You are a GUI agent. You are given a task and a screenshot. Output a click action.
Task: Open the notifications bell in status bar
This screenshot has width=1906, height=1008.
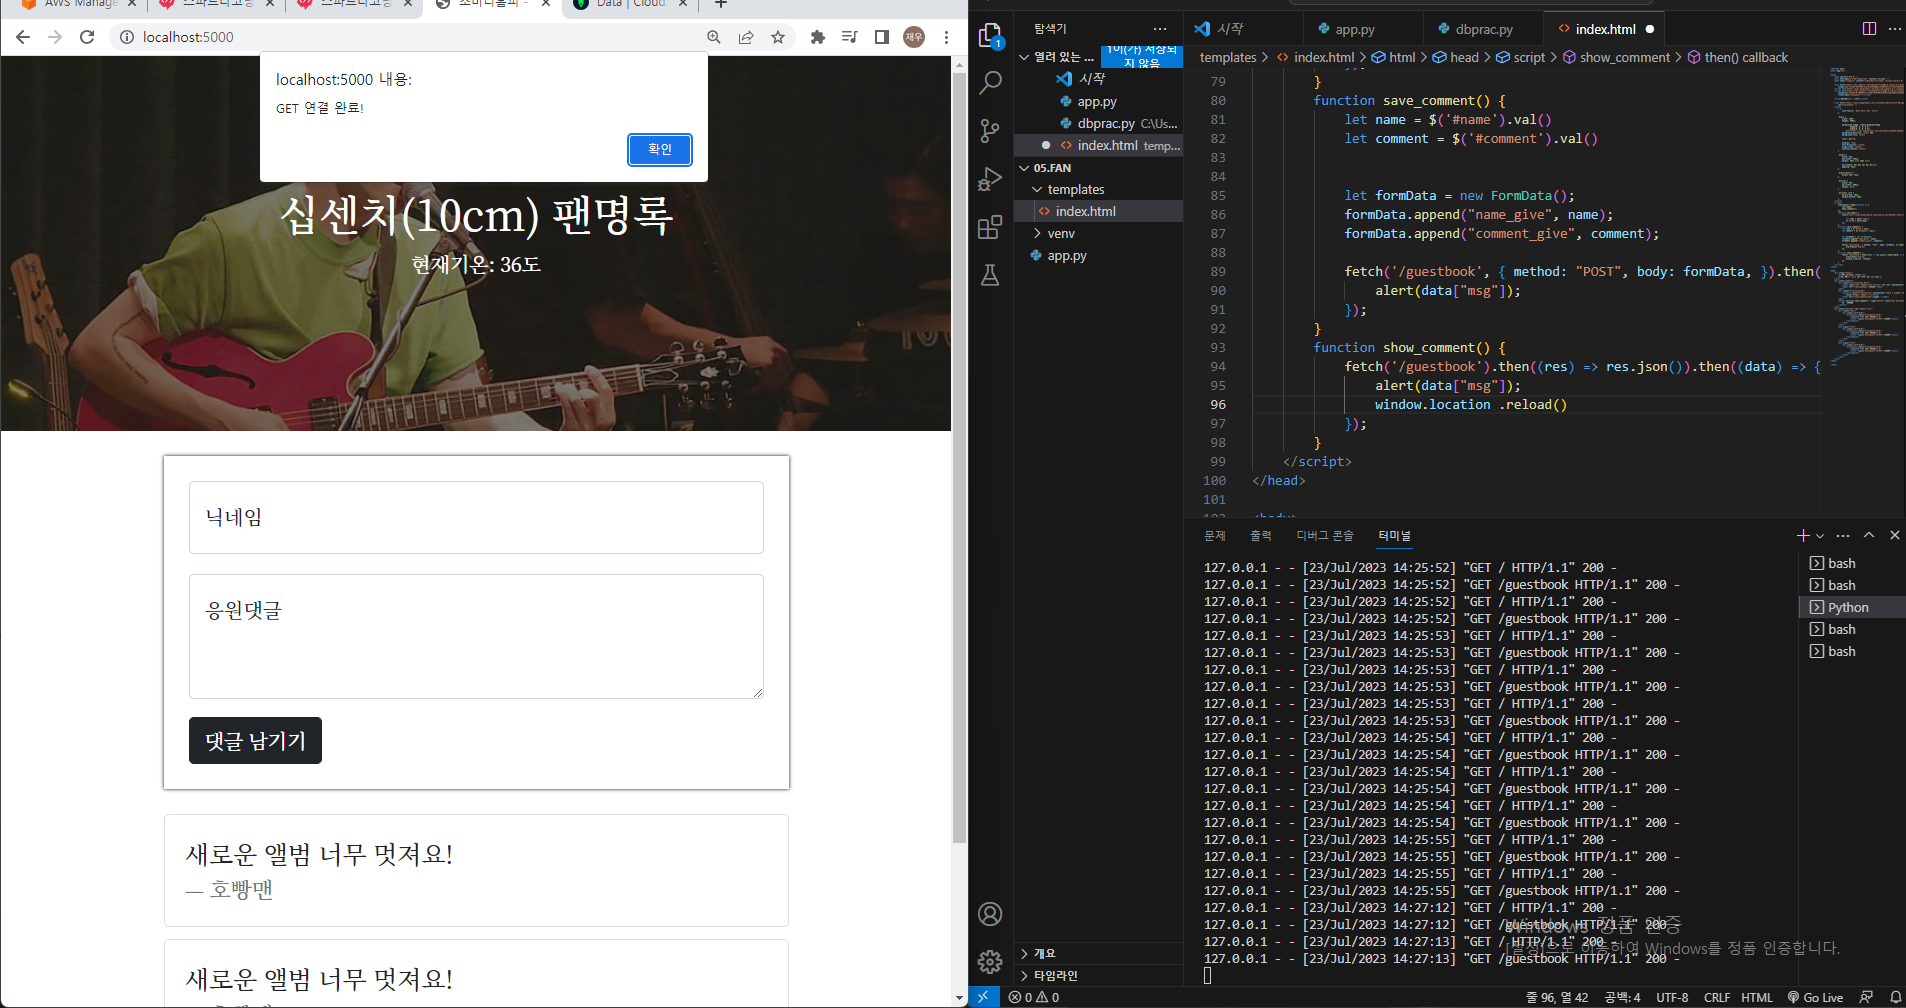1895,997
